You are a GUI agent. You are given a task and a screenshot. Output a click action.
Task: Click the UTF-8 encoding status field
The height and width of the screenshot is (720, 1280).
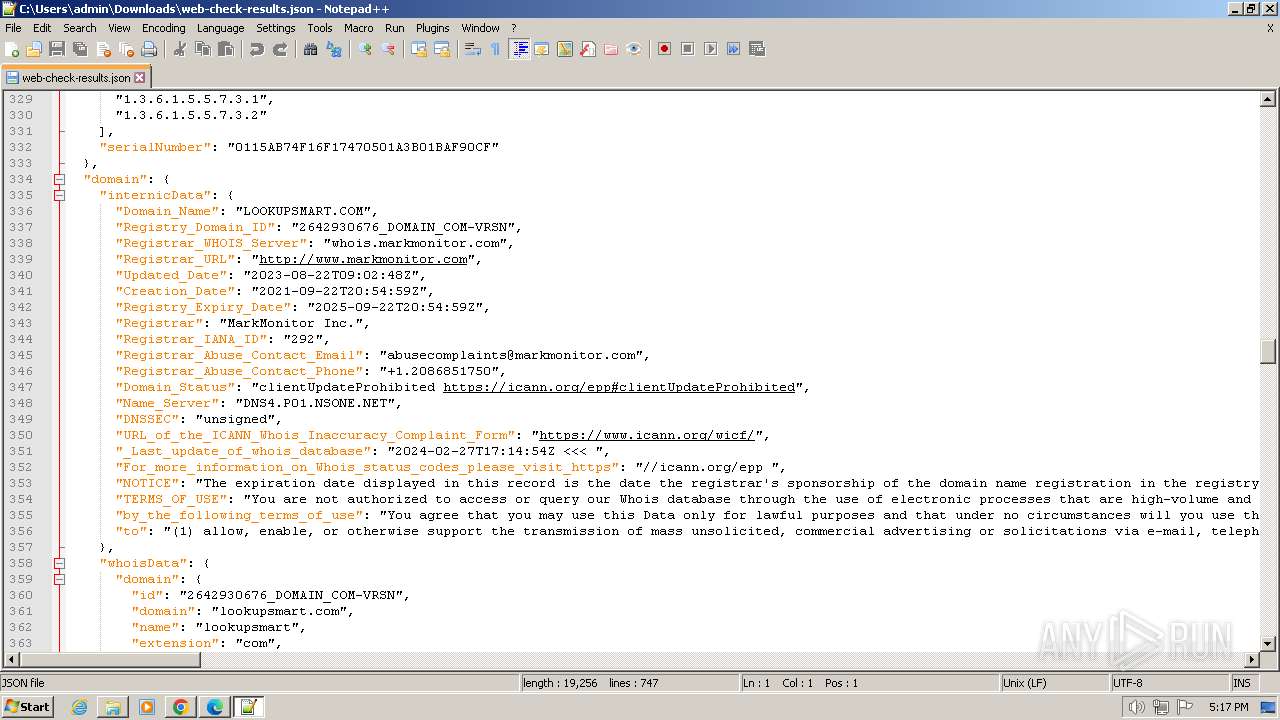1168,683
